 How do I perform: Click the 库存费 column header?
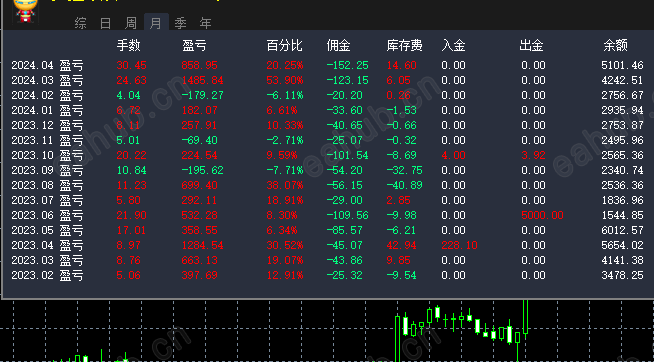[x=405, y=45]
